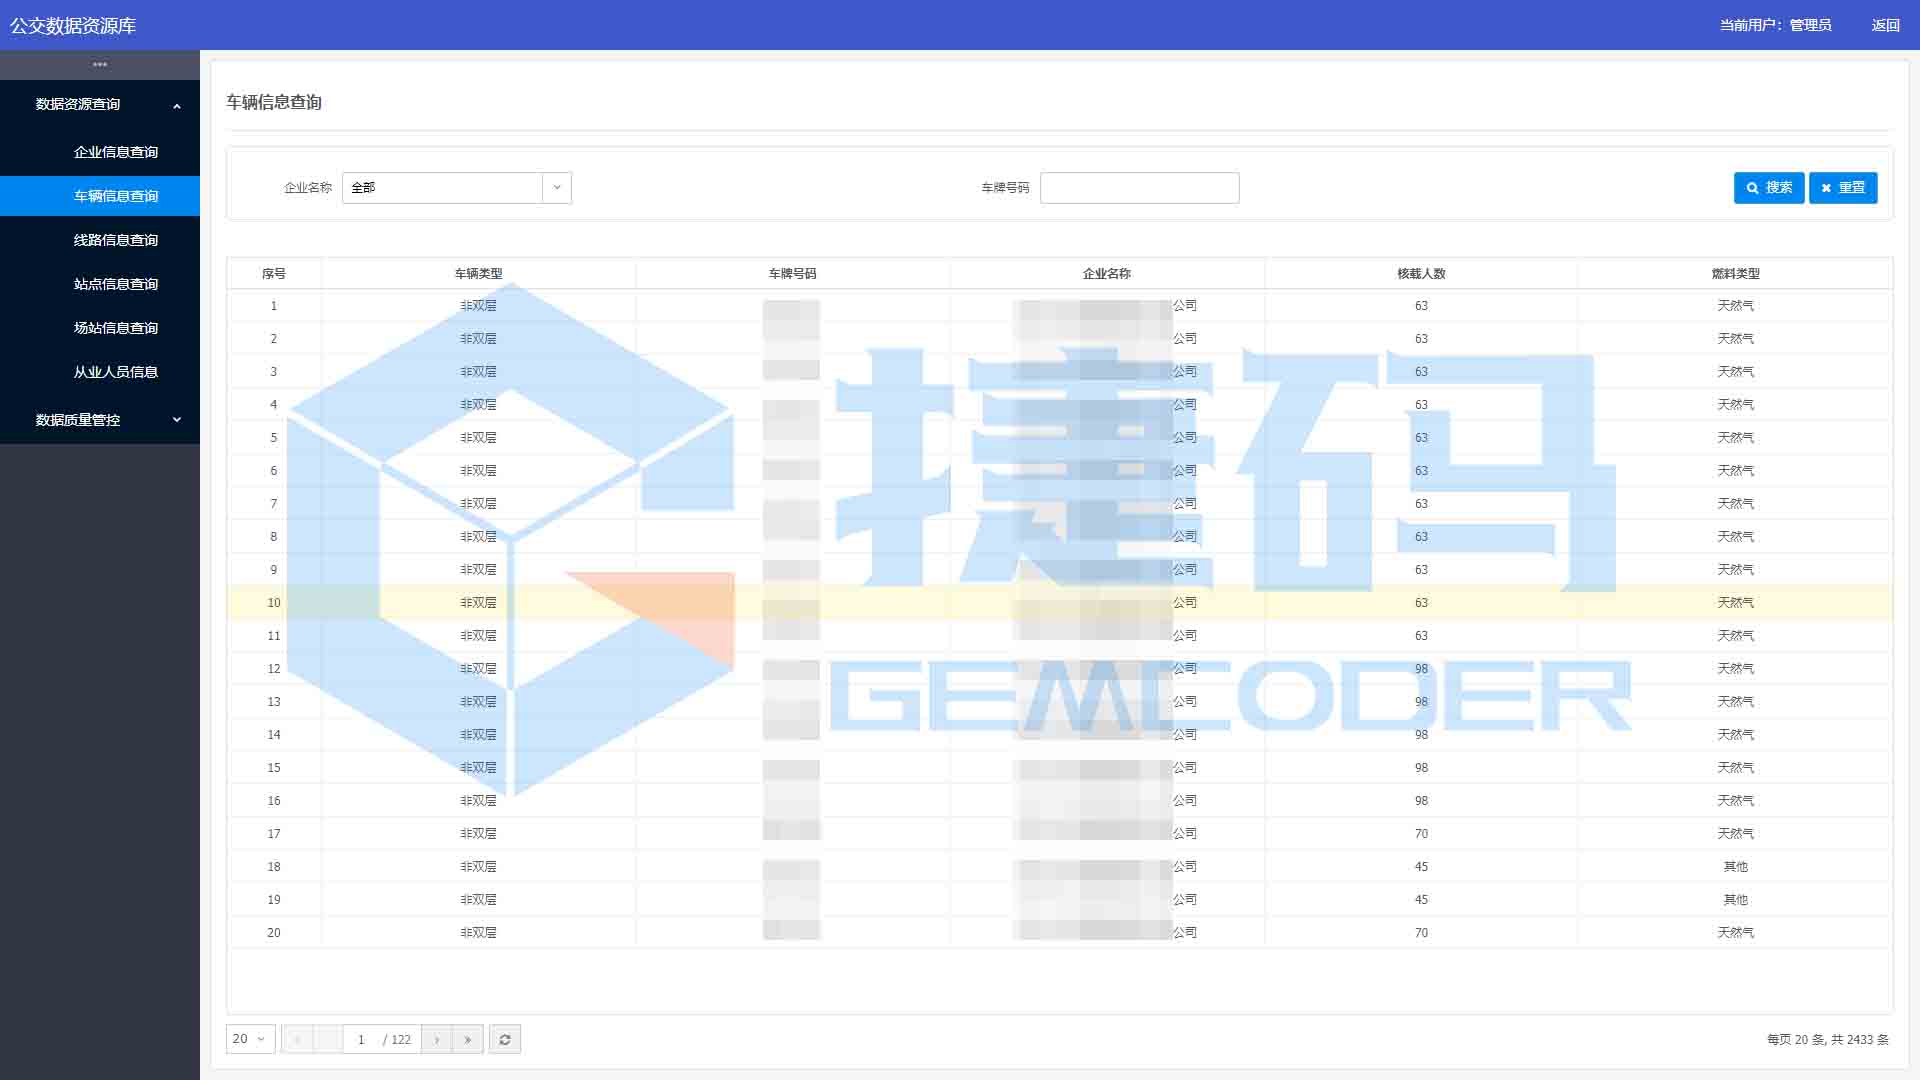Click the refresh icon in the pagination bar
Image resolution: width=1920 pixels, height=1080 pixels.
pyautogui.click(x=505, y=1039)
